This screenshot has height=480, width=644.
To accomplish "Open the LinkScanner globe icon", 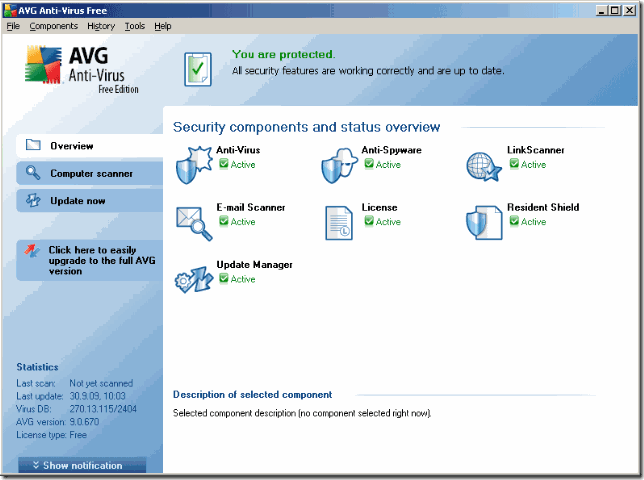I will 484,166.
